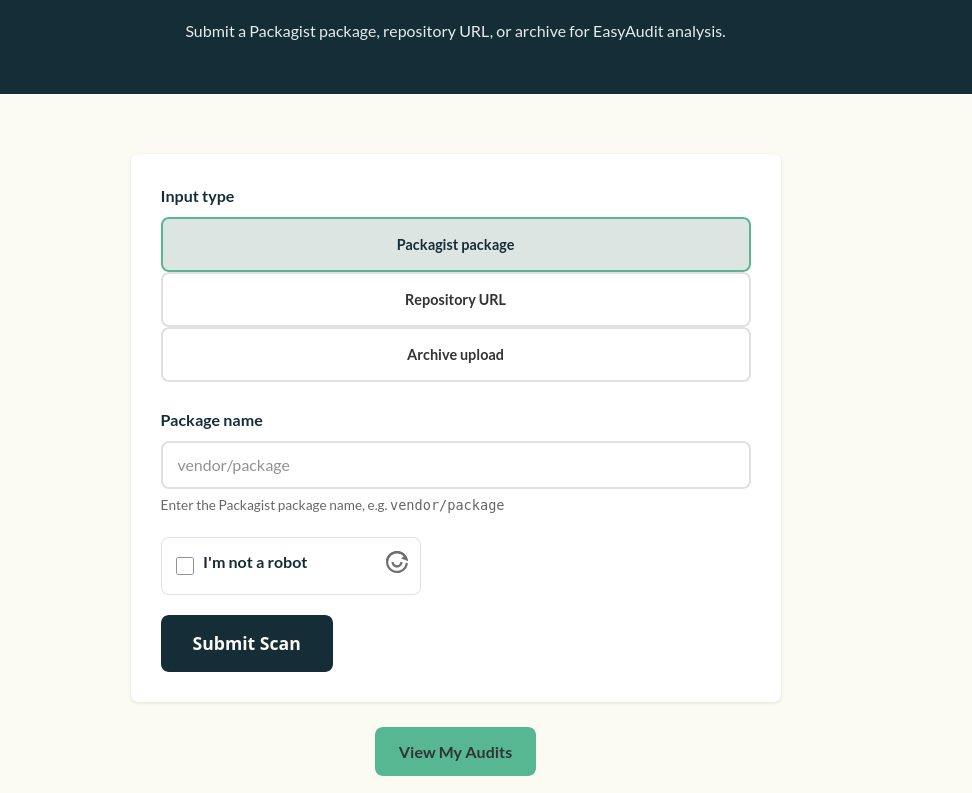
Task: Click the vendor/package example hint text
Action: tap(332, 505)
